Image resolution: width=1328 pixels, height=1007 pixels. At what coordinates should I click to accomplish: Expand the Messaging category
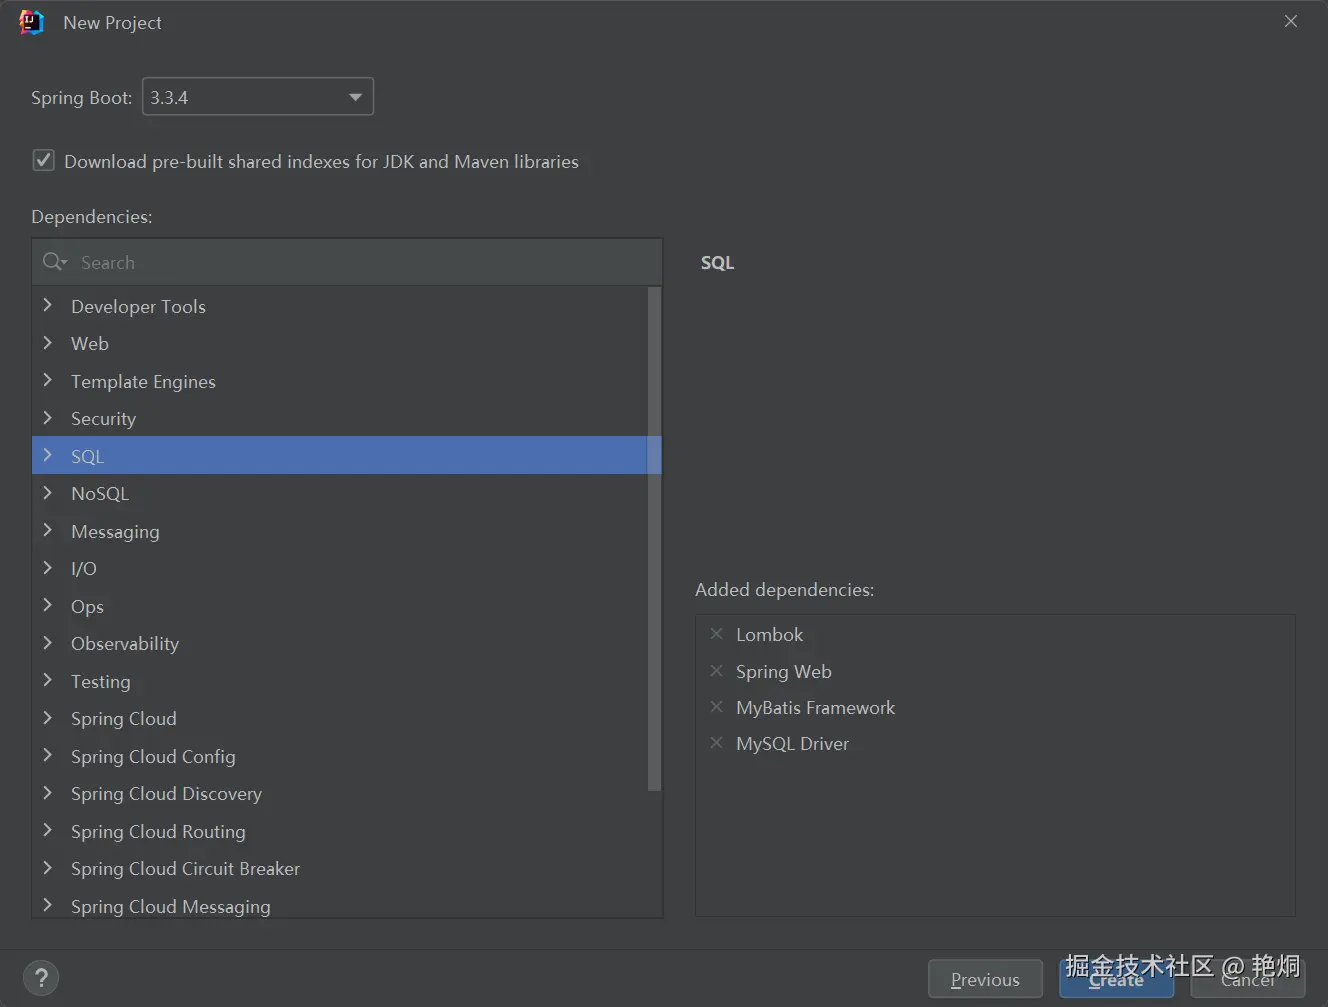pyautogui.click(x=47, y=530)
